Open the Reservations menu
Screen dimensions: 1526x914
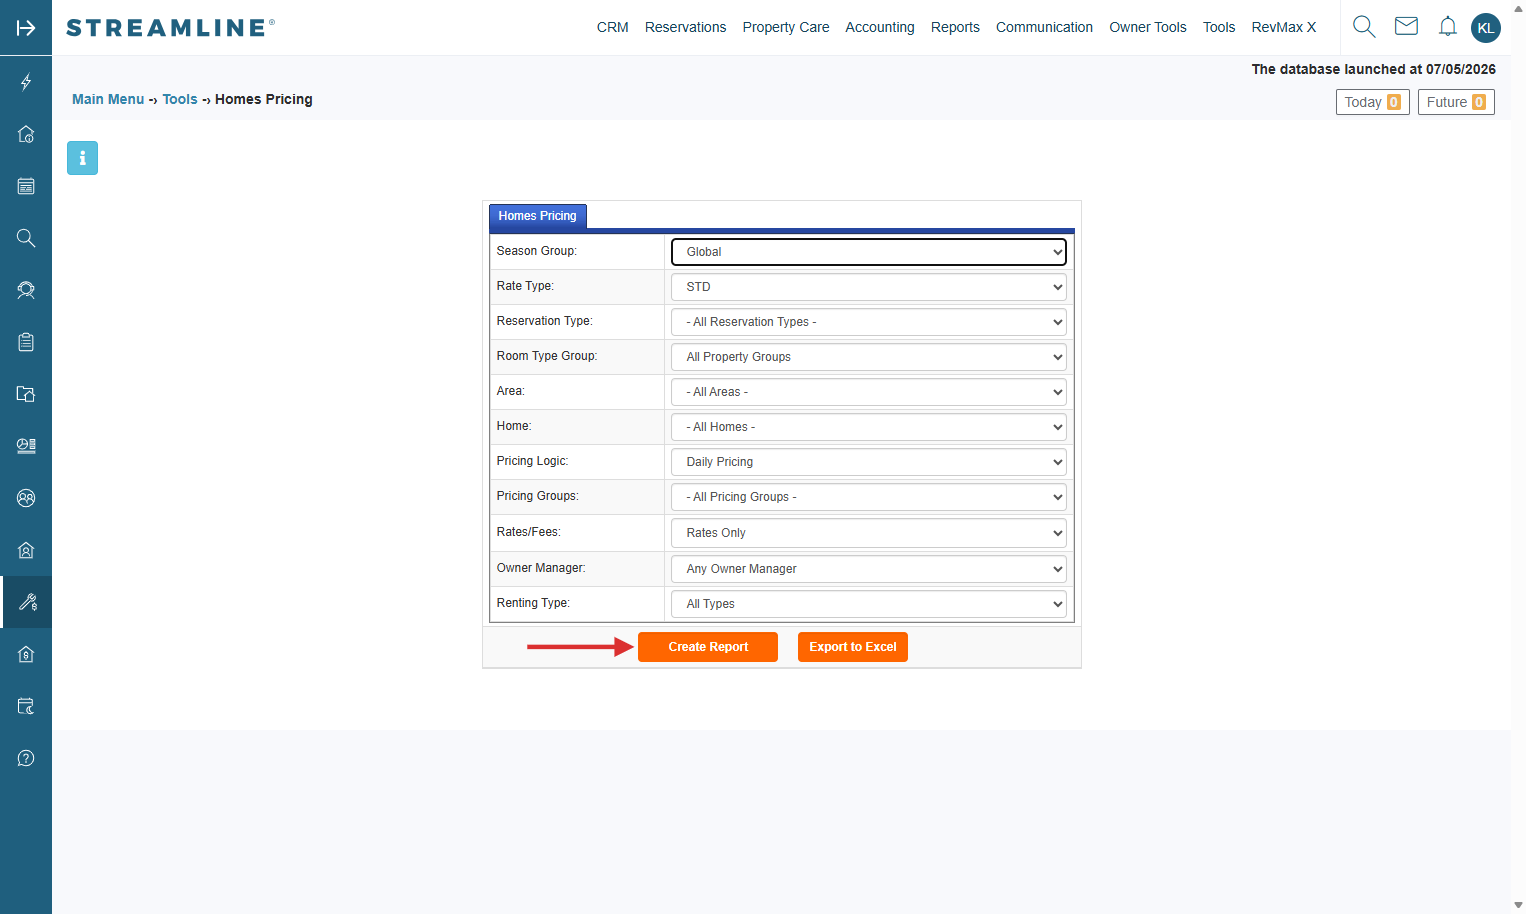click(x=685, y=27)
